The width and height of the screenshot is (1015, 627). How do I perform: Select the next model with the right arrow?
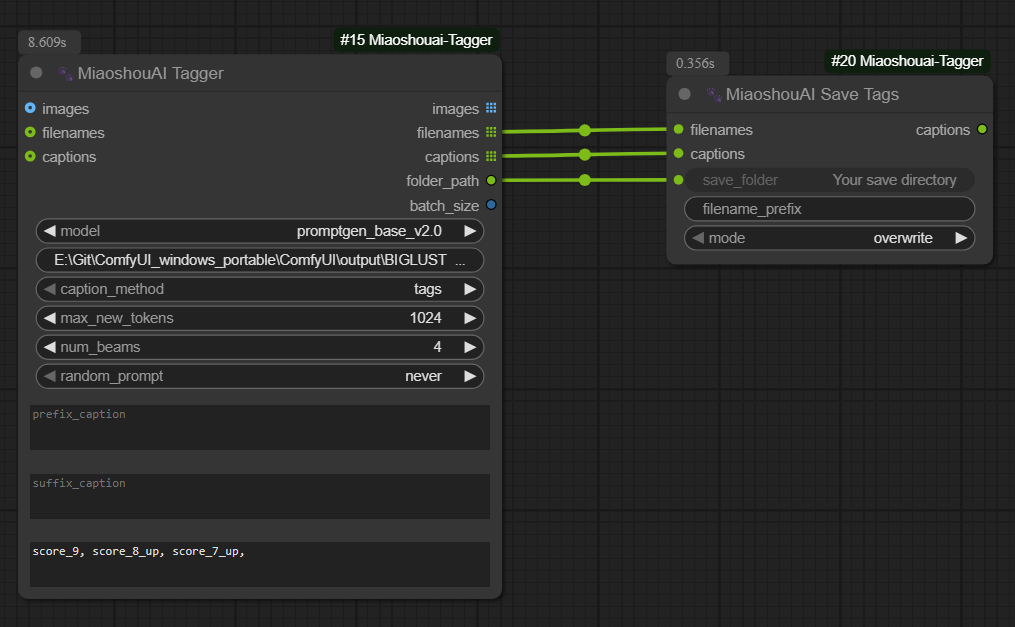470,231
